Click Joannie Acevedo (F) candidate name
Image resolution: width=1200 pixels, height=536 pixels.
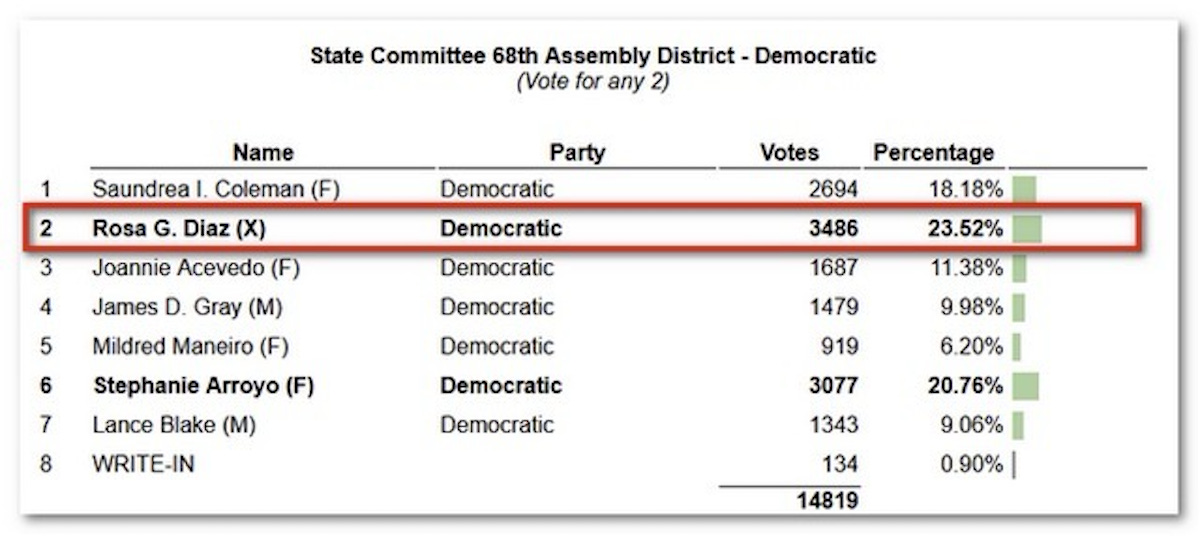[196, 268]
